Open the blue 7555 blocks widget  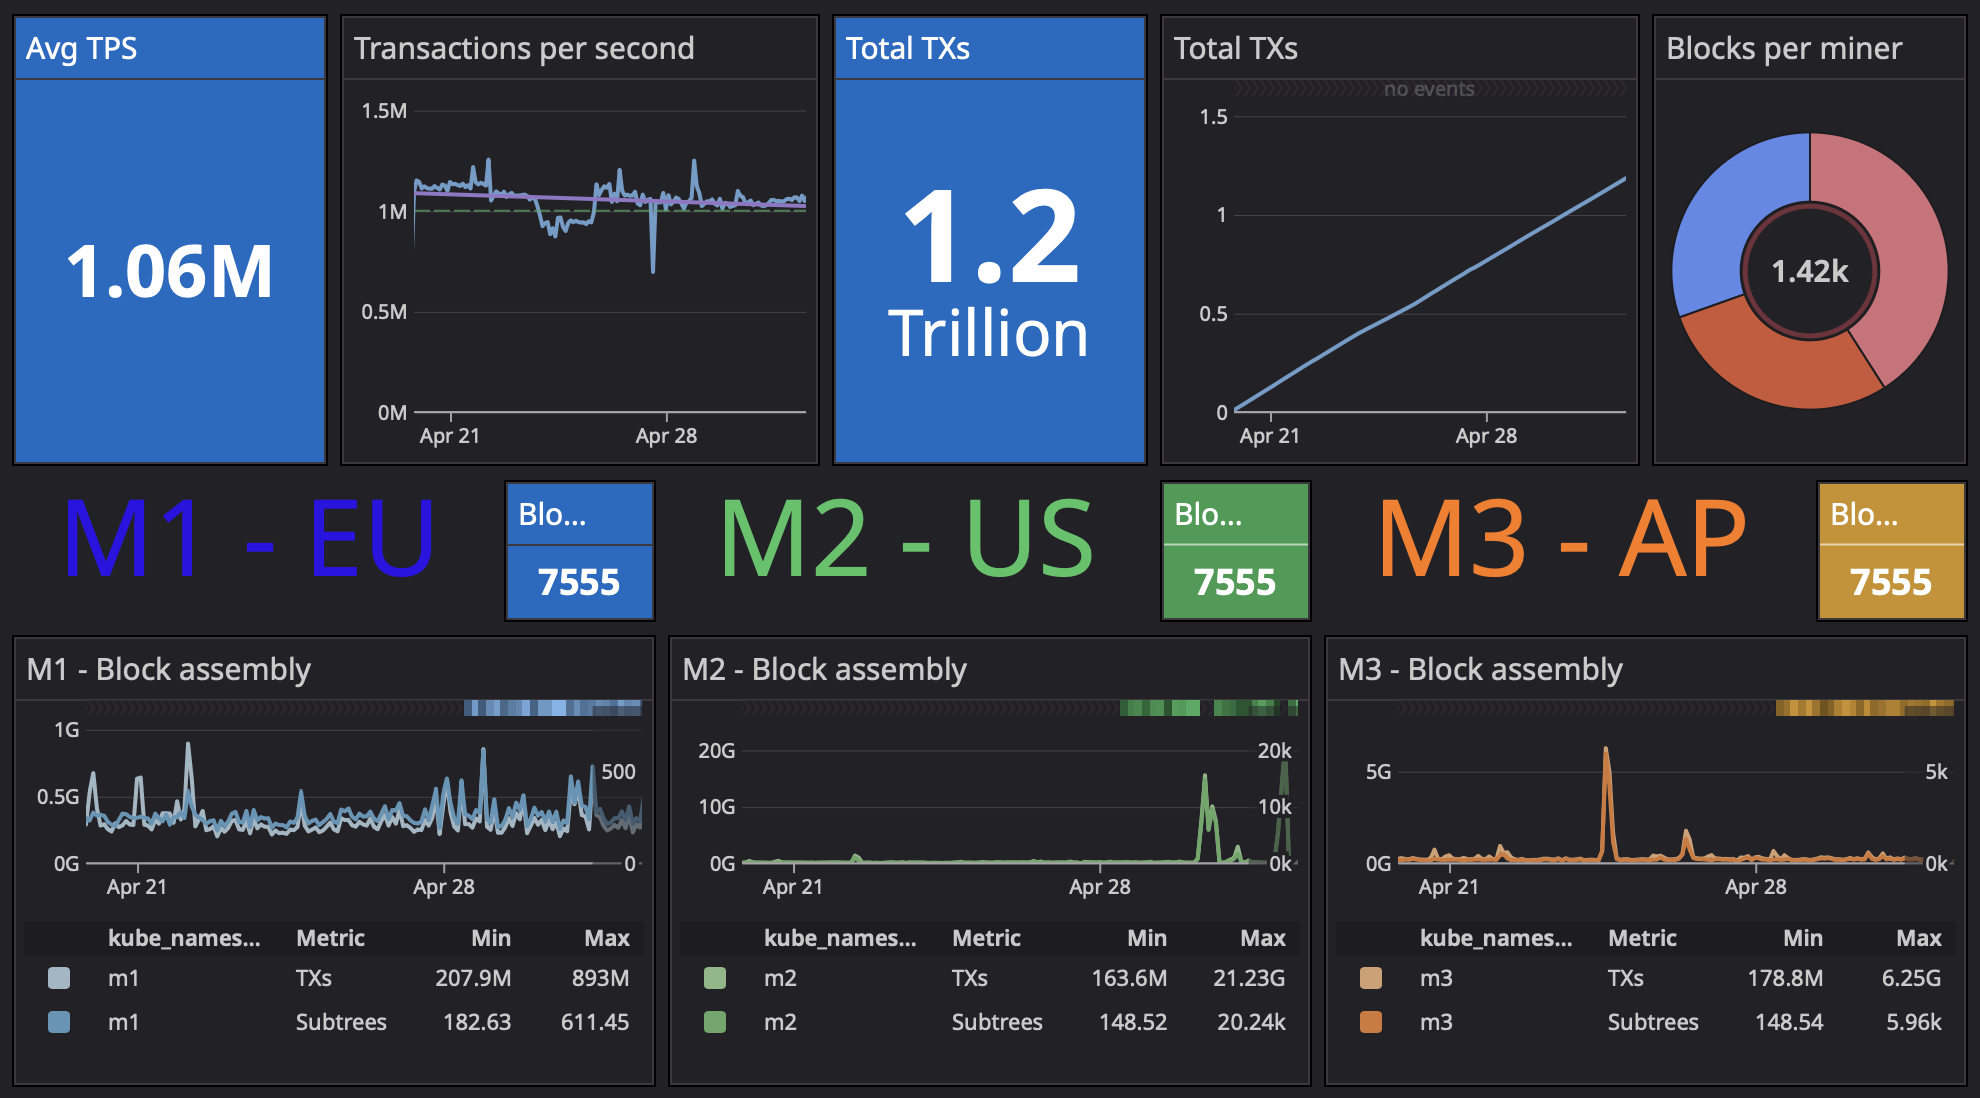(x=579, y=581)
